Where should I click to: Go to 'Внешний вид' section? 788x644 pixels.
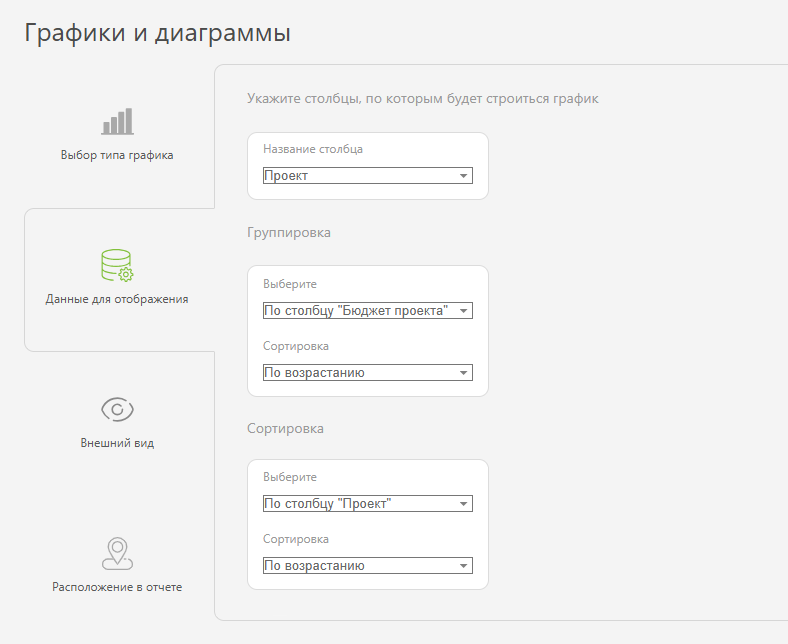pos(117,443)
